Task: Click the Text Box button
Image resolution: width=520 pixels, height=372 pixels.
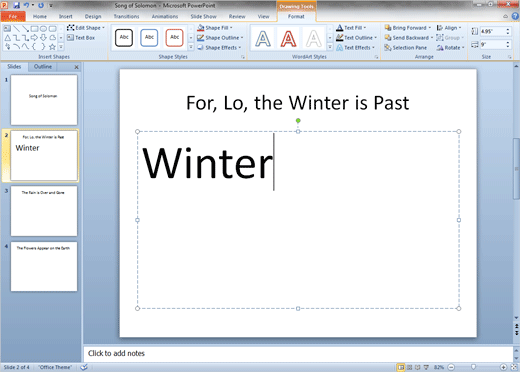Action: (81, 38)
